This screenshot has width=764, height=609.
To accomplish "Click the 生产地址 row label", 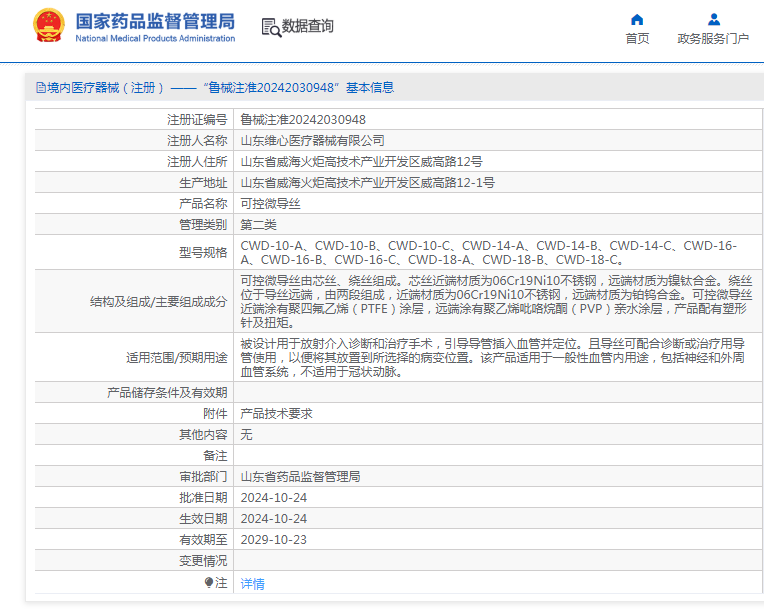I will [x=203, y=182].
